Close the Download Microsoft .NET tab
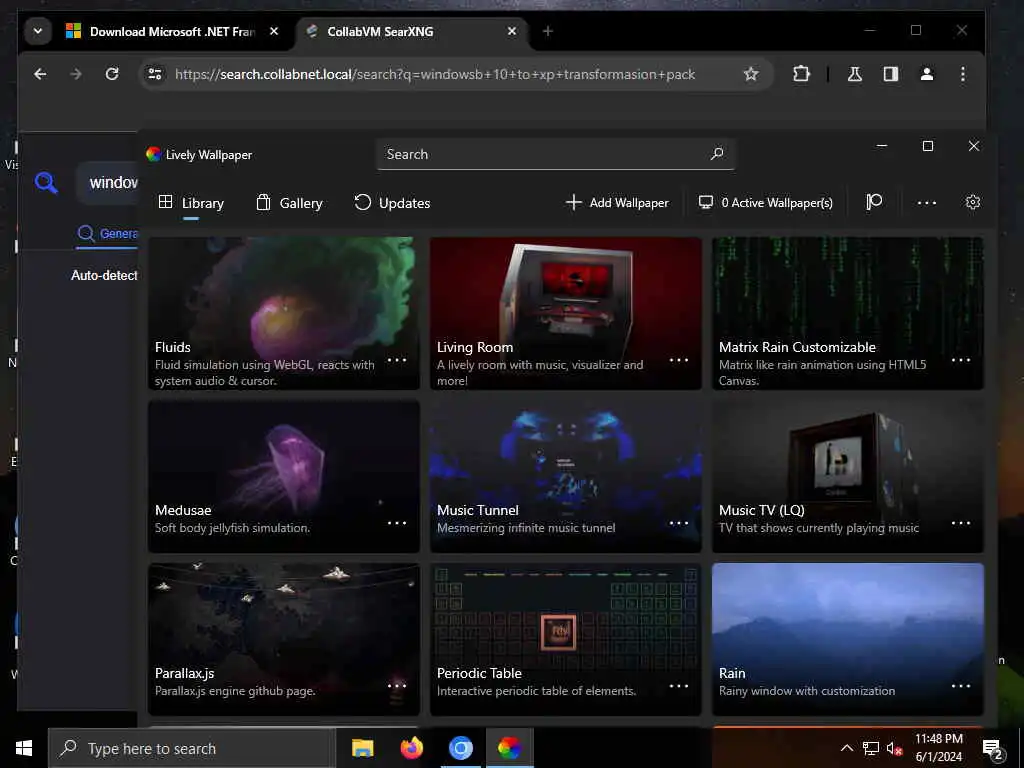 tap(274, 31)
